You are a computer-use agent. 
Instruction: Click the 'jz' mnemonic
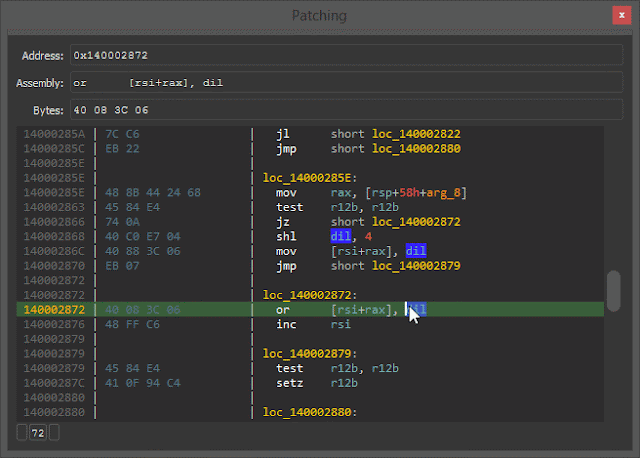pyautogui.click(x=283, y=222)
